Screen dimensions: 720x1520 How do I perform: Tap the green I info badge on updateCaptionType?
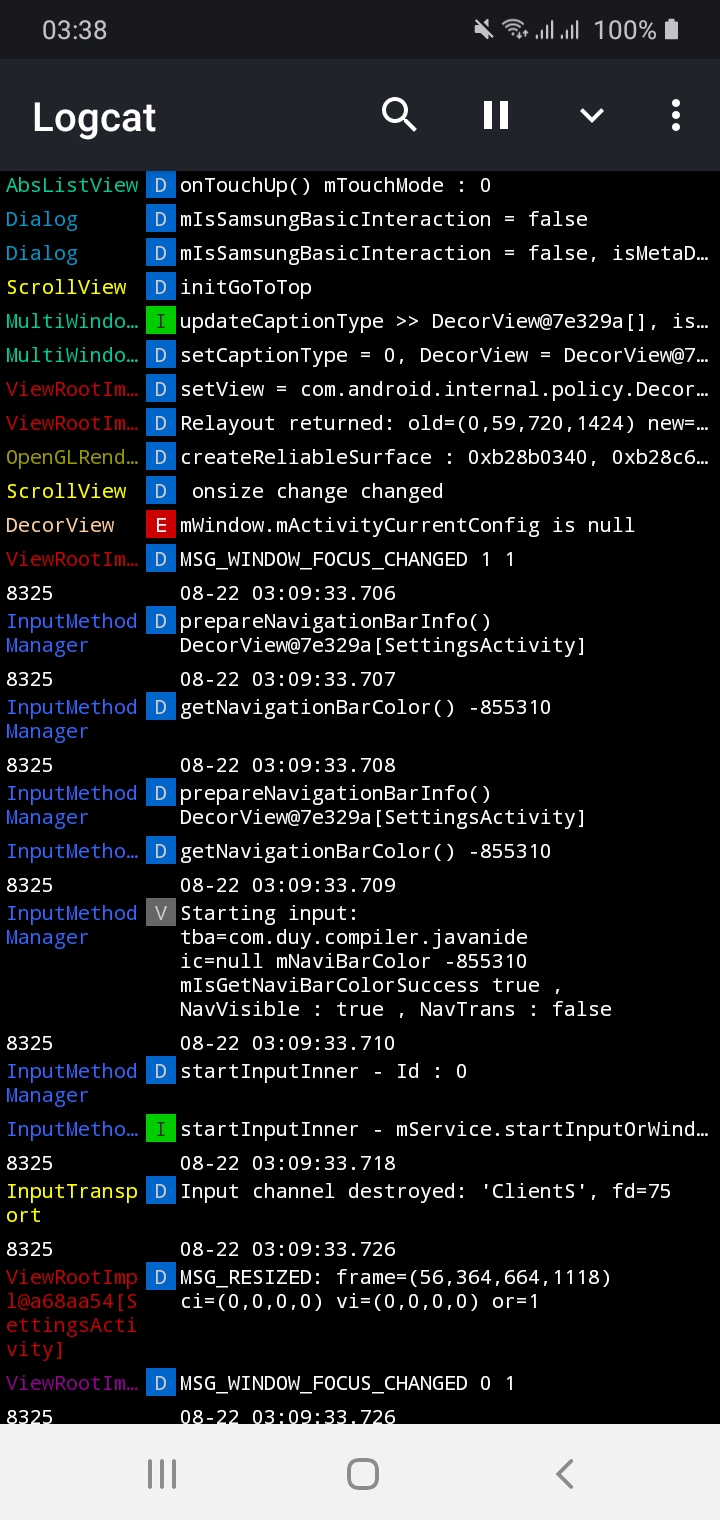coord(160,320)
